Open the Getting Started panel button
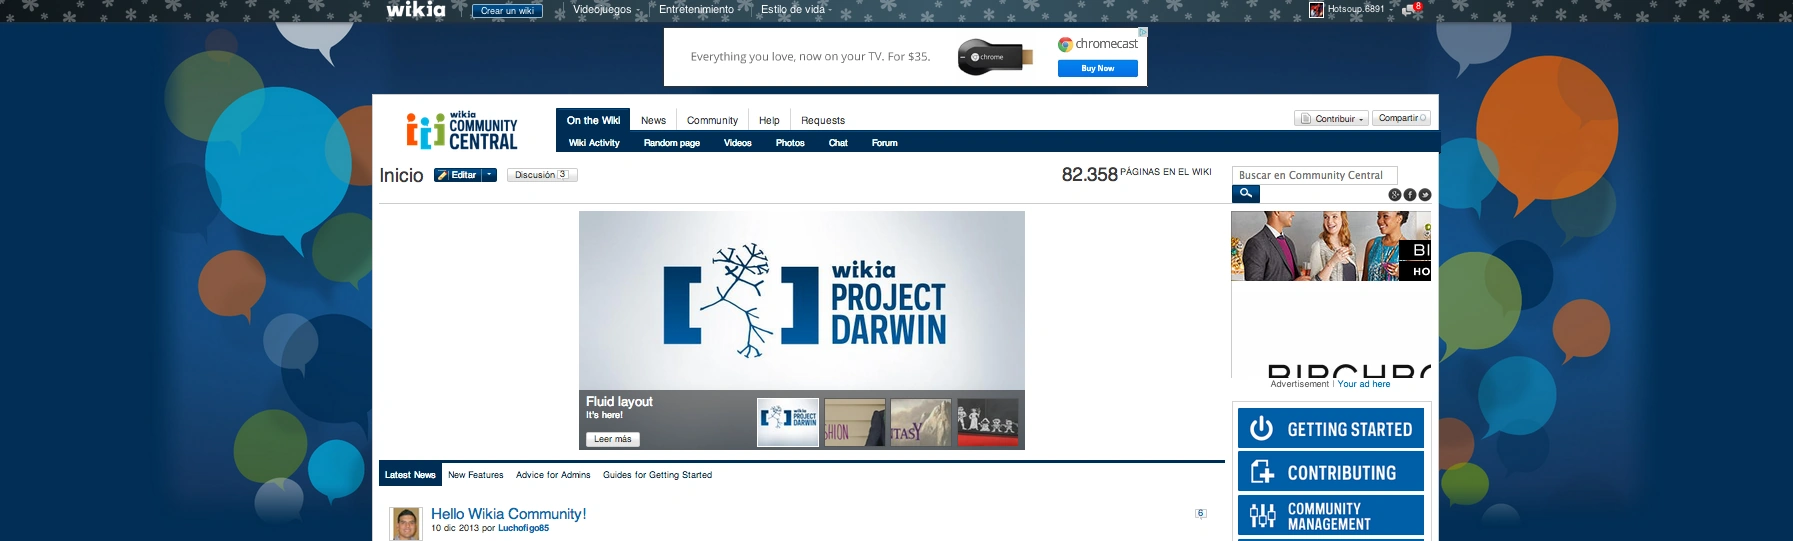This screenshot has height=541, width=1793. point(1330,429)
